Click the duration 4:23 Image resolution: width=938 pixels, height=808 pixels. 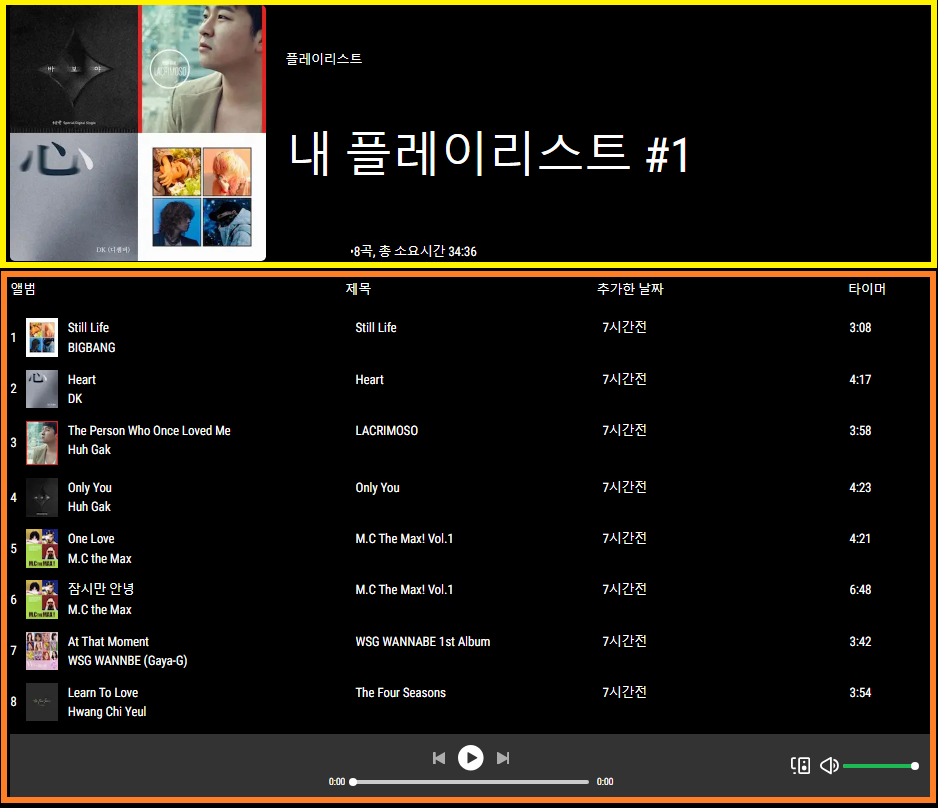[x=860, y=487]
